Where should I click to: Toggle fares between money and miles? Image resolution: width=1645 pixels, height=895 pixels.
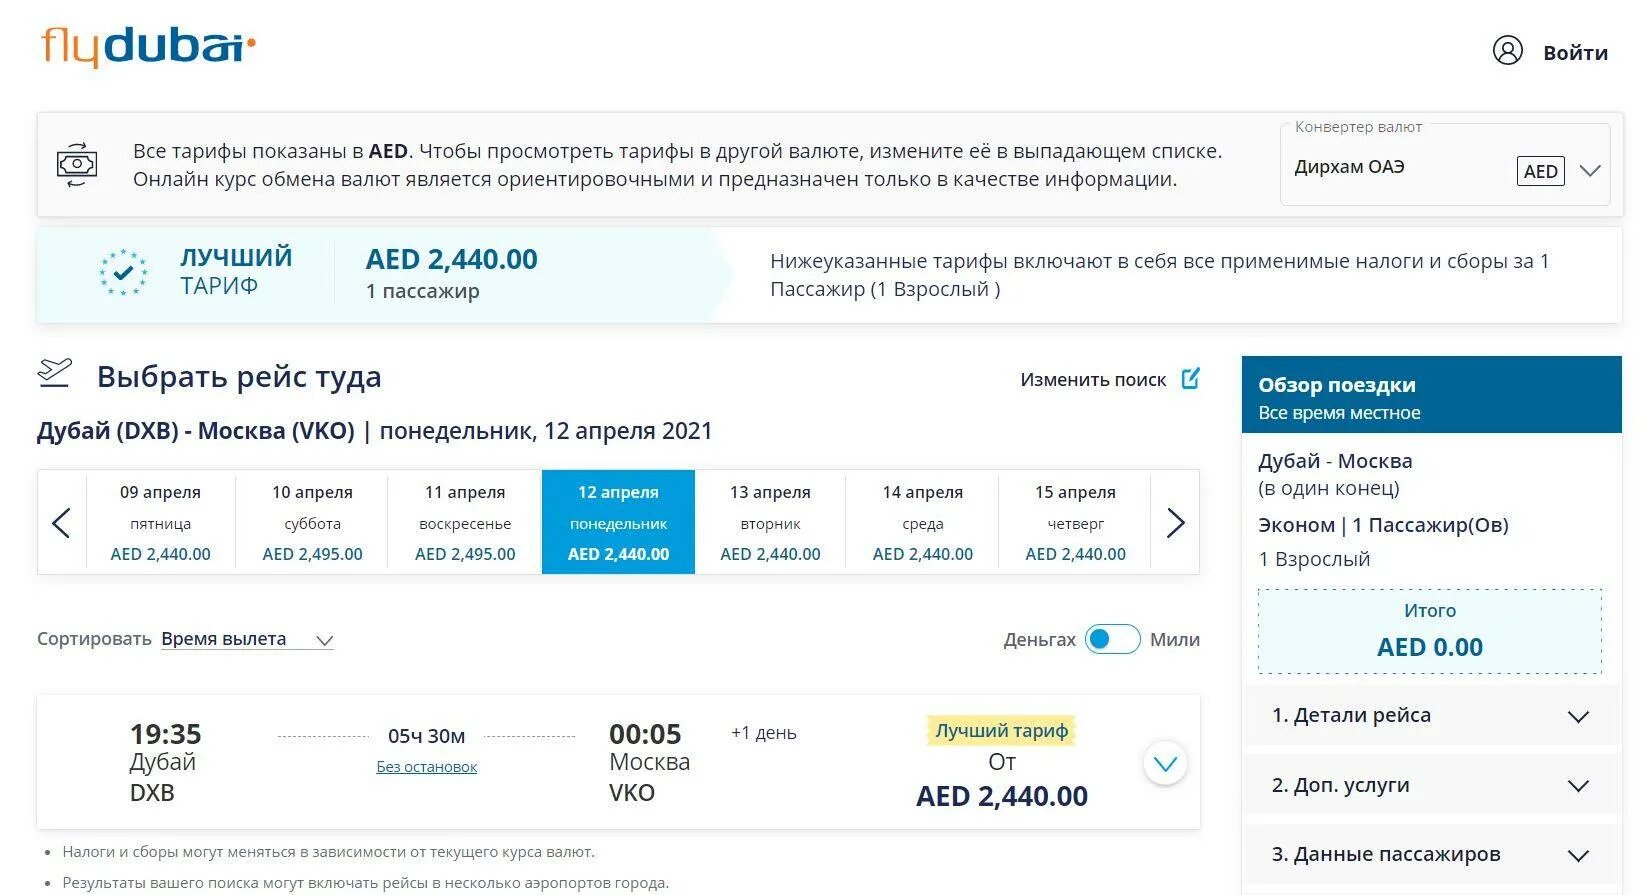tap(1112, 639)
